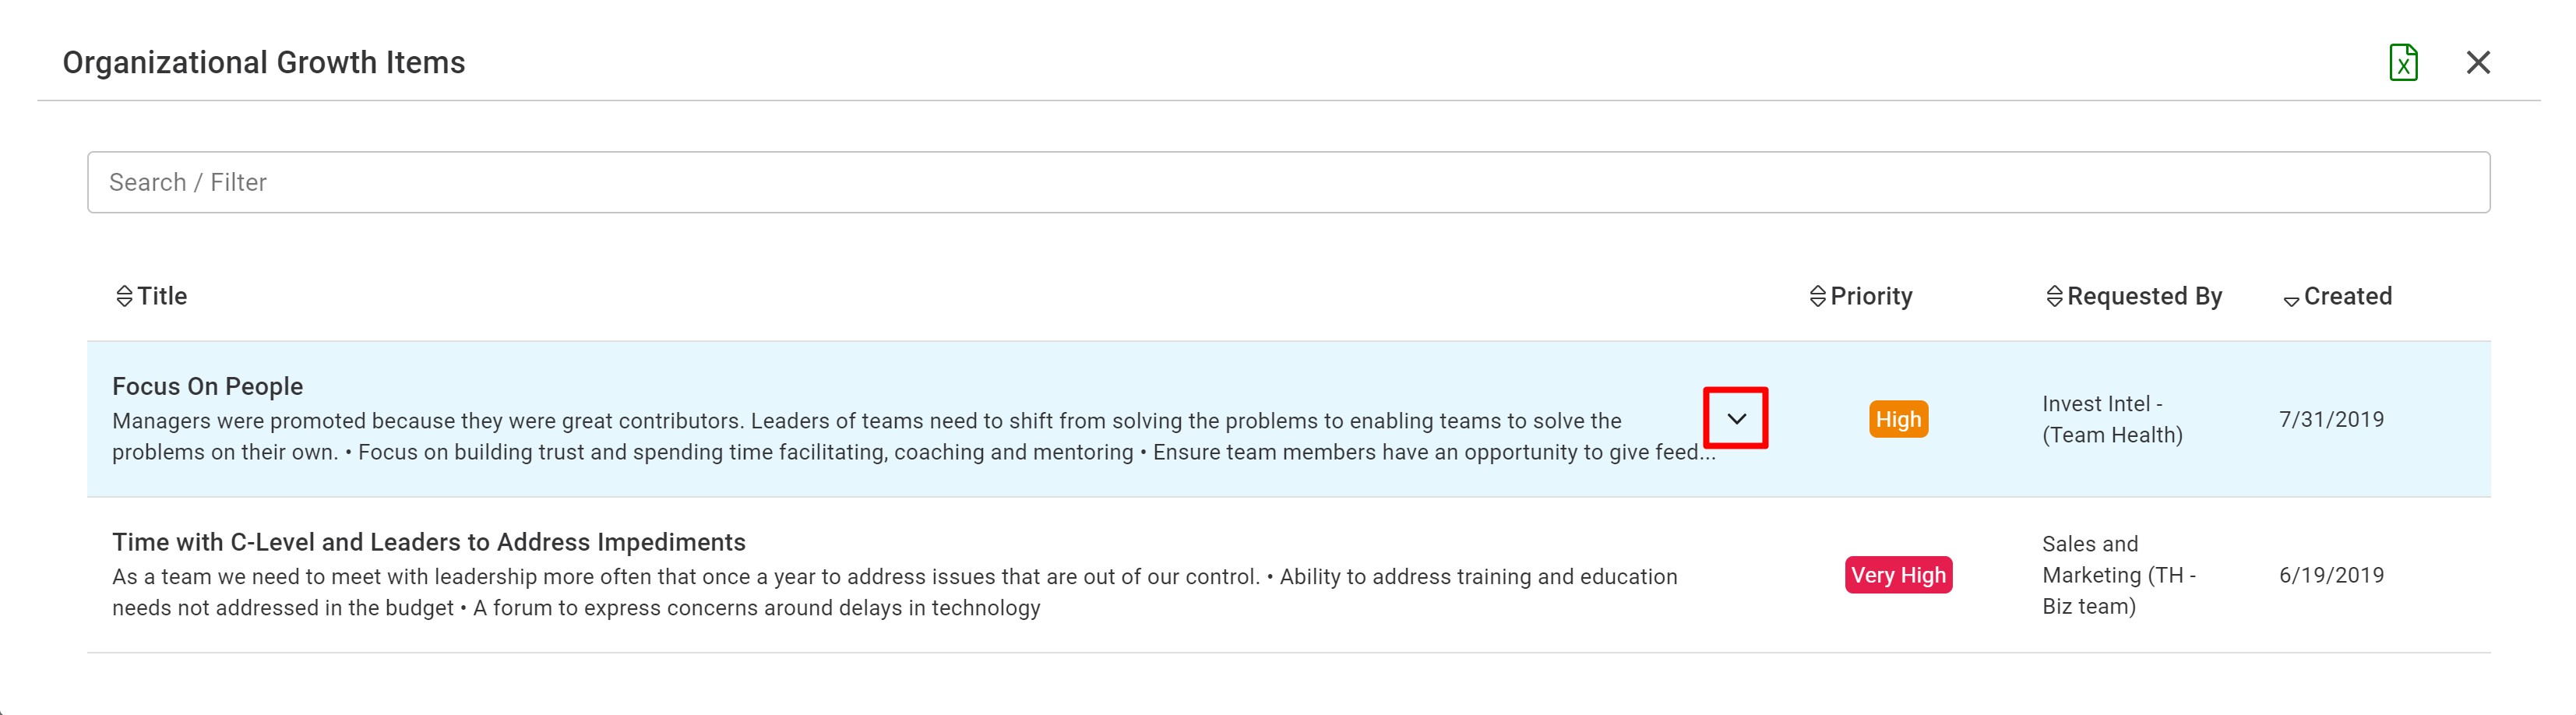Sort the table by Requested By column
The width and height of the screenshot is (2576, 715).
(2054, 296)
